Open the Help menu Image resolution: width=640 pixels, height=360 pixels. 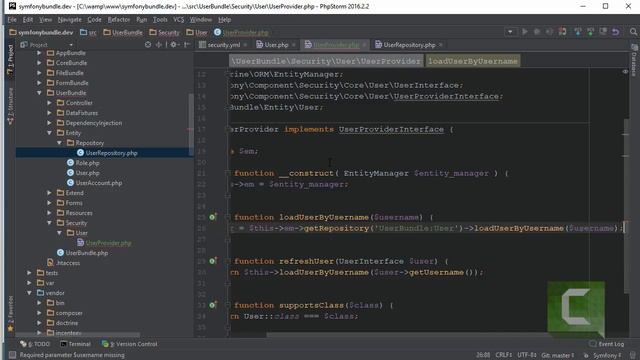[x=224, y=20]
